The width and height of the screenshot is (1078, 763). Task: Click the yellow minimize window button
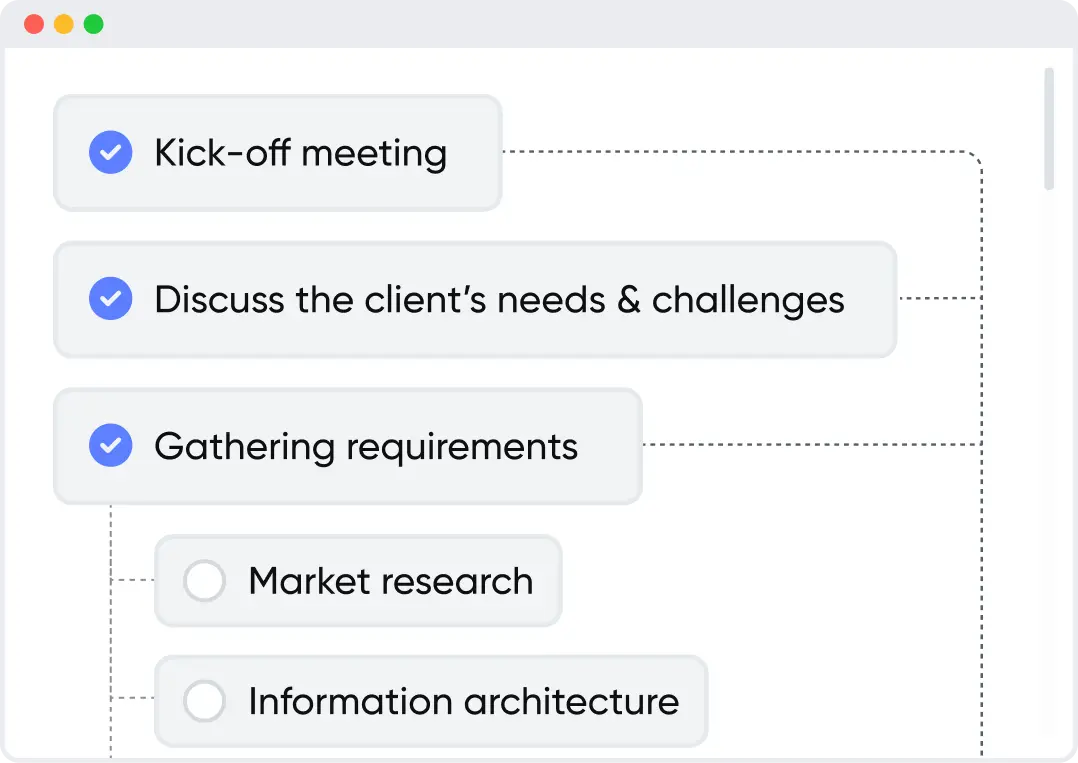(64, 24)
